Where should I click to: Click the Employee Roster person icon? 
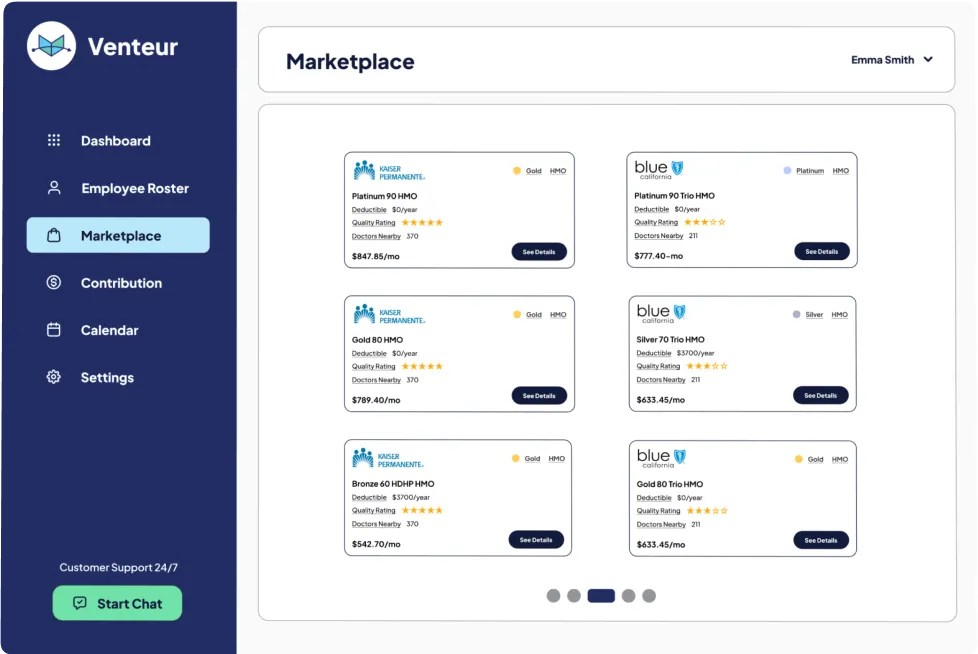(53, 187)
